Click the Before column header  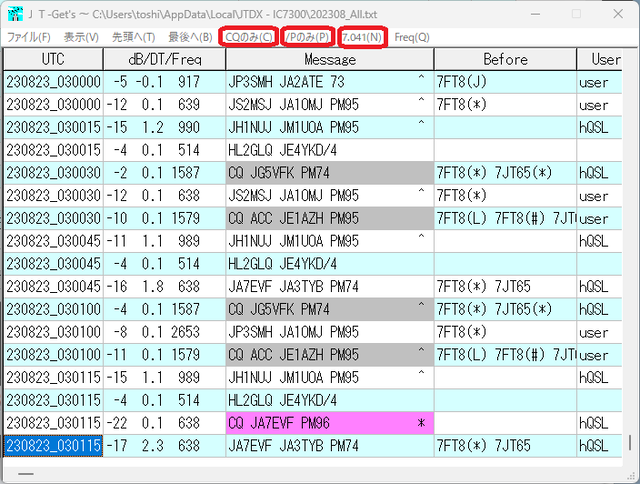(505, 59)
